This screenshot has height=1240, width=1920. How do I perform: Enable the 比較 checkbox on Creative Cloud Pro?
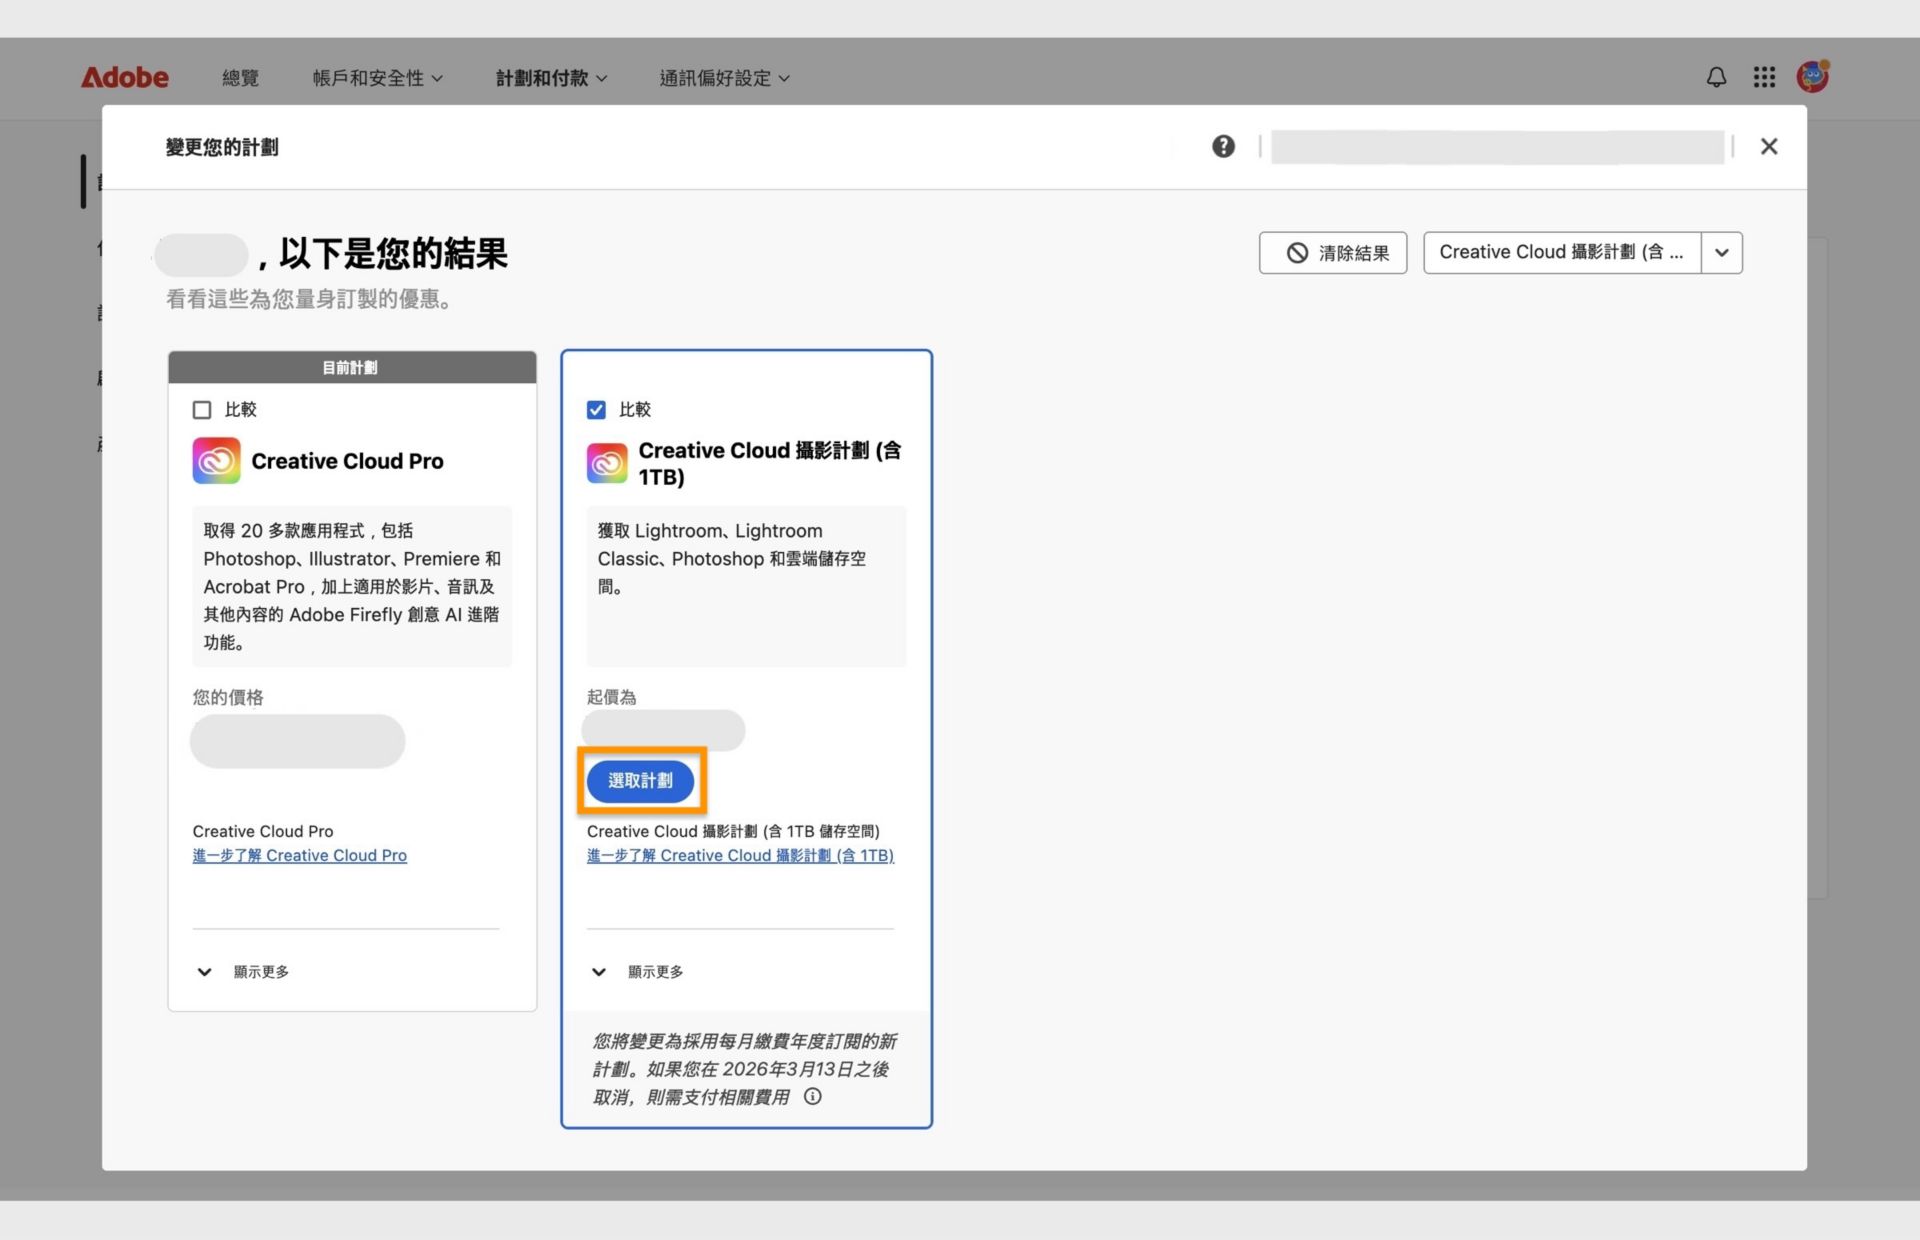coord(202,409)
